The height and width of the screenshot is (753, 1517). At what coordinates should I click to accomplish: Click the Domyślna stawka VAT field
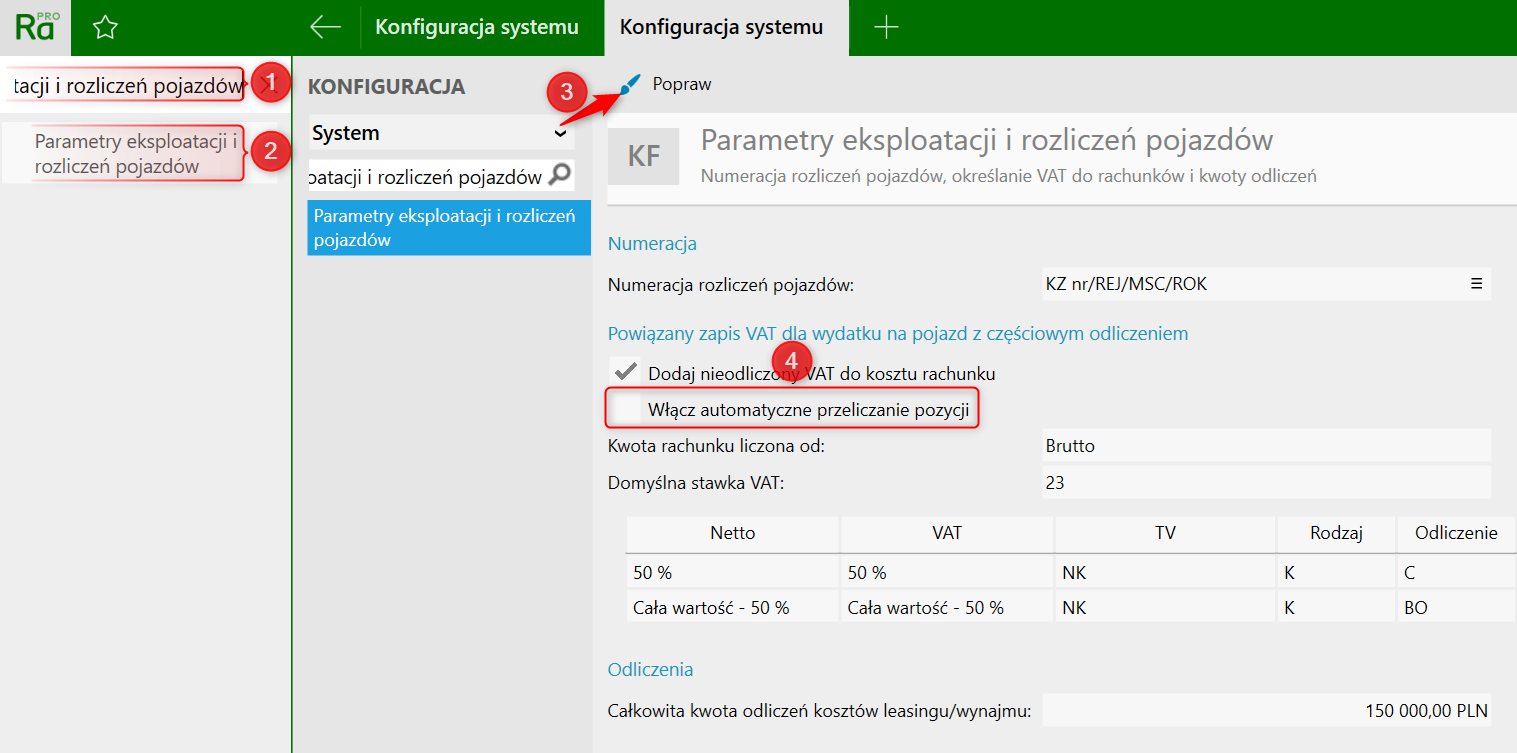(x=1265, y=483)
